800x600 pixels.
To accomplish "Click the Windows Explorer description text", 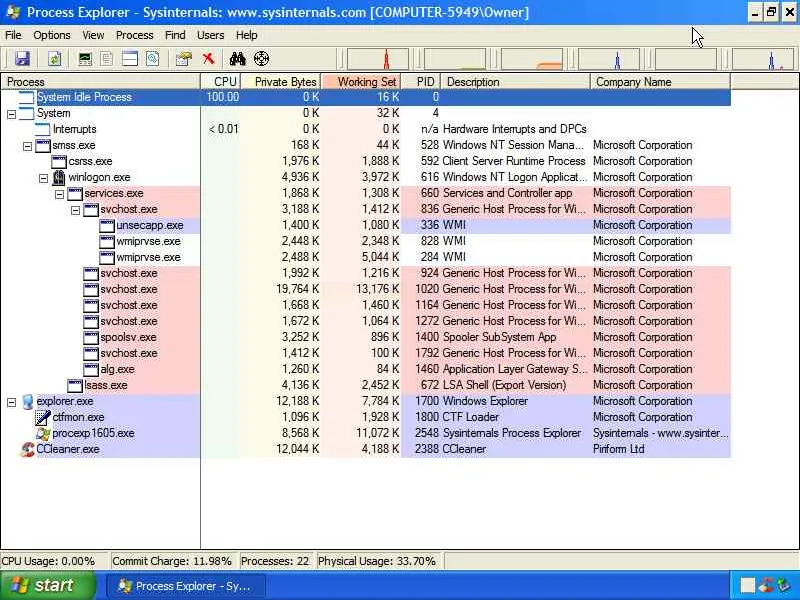I will click(485, 402).
